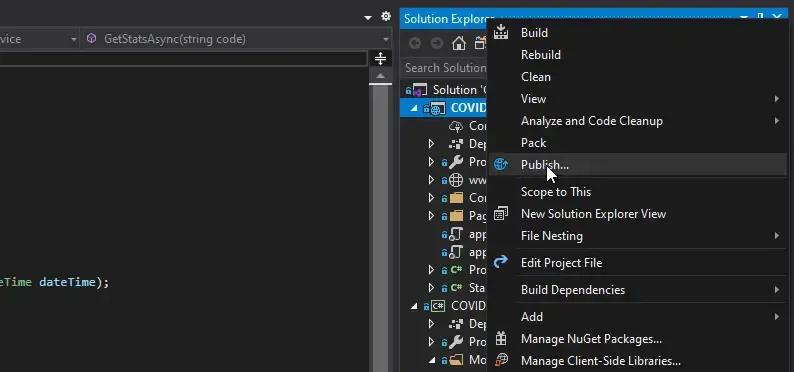Screen dimensions: 794x372
Task: Expand the Startup C# file node
Action: [x=431, y=287]
